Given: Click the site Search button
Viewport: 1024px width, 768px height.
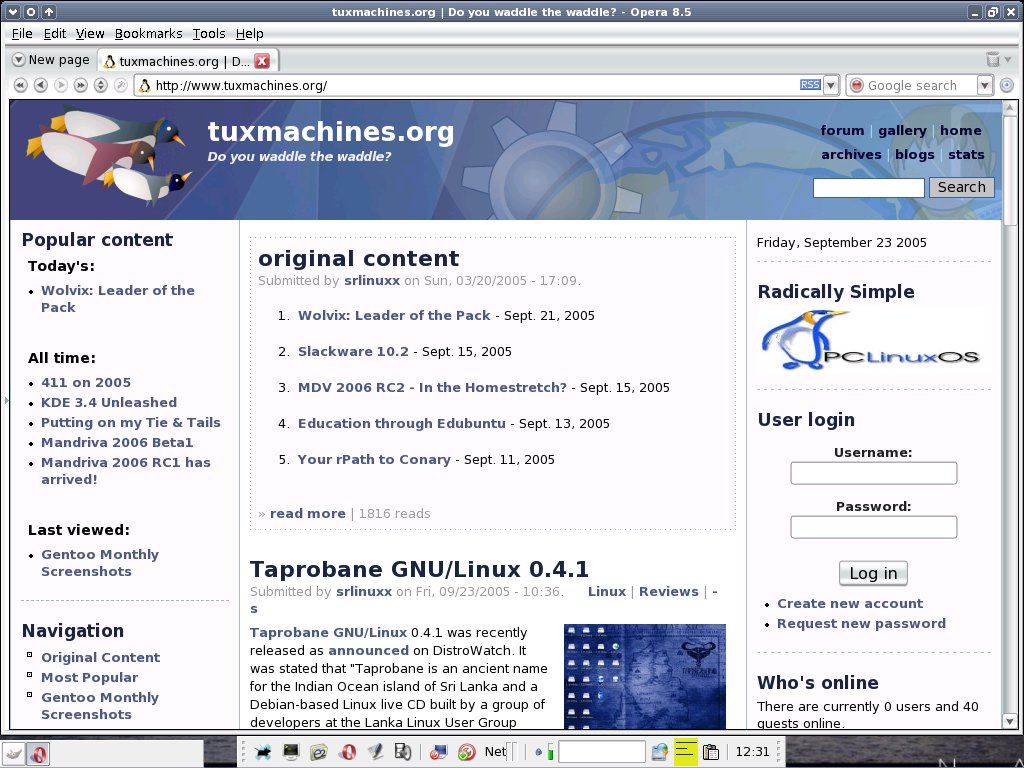Looking at the screenshot, I should coord(961,187).
